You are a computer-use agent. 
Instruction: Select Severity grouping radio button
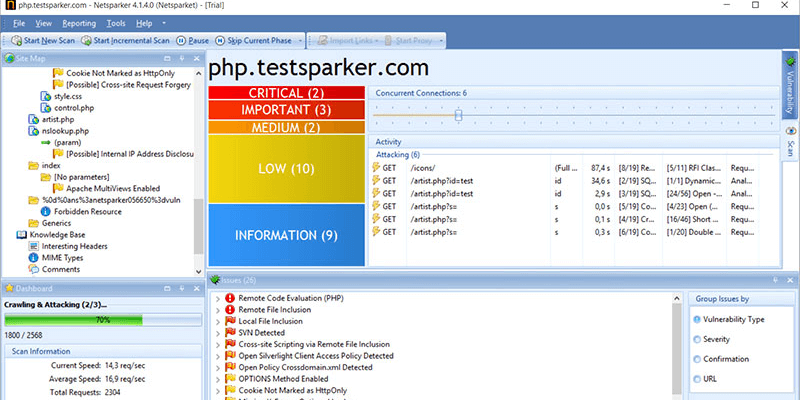(697, 339)
